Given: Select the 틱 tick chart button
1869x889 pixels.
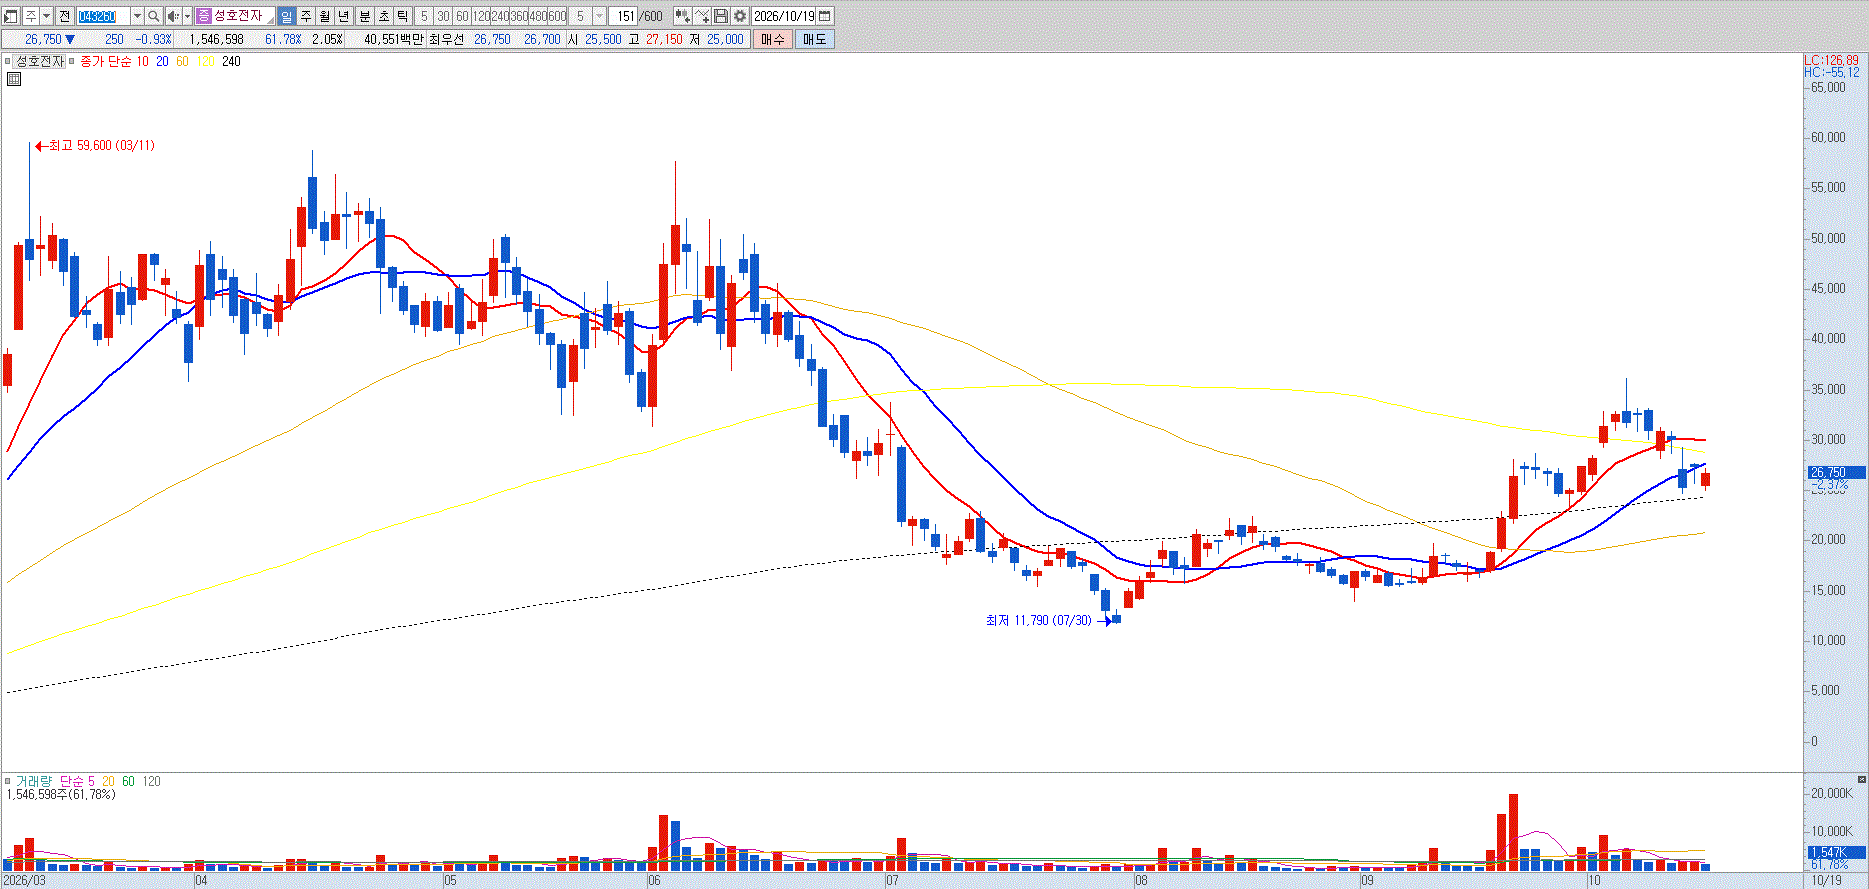Looking at the screenshot, I should coord(402,16).
